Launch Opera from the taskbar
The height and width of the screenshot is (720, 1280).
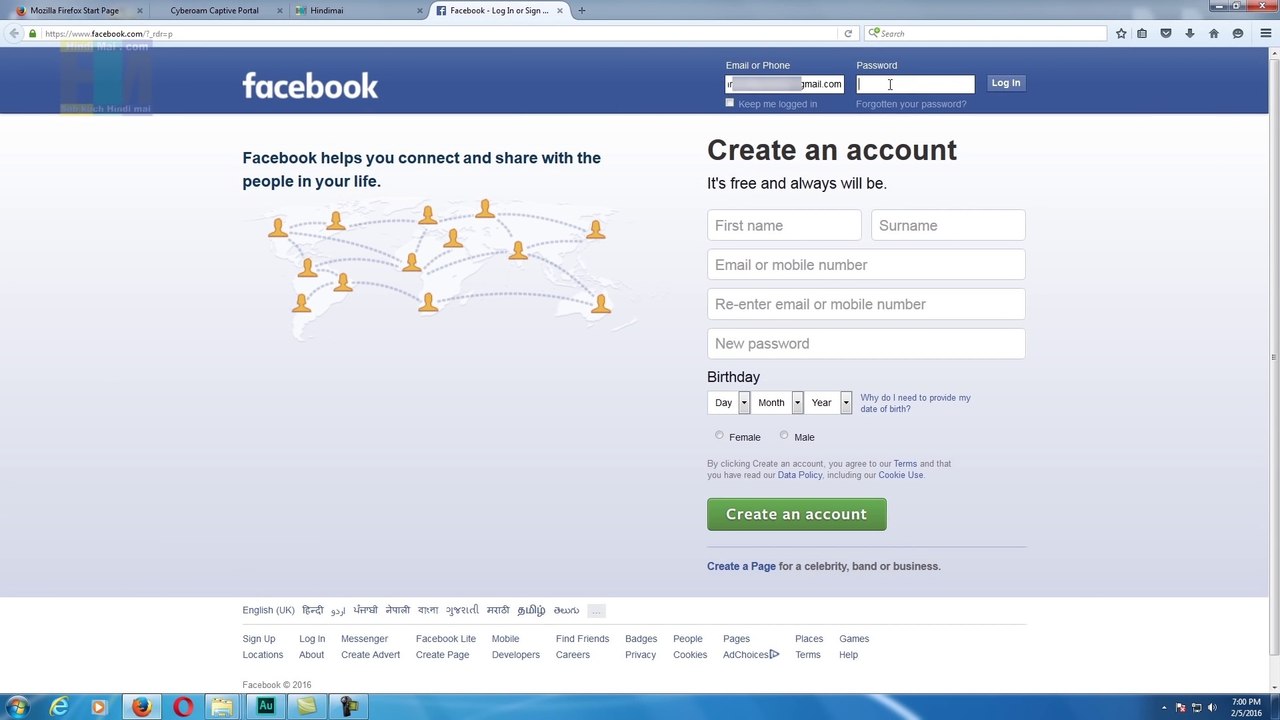coord(182,707)
